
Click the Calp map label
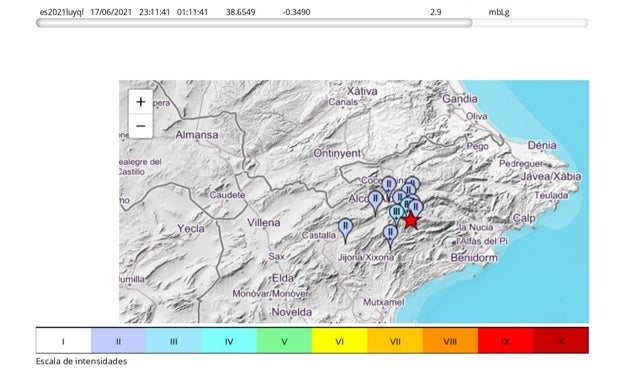[524, 218]
